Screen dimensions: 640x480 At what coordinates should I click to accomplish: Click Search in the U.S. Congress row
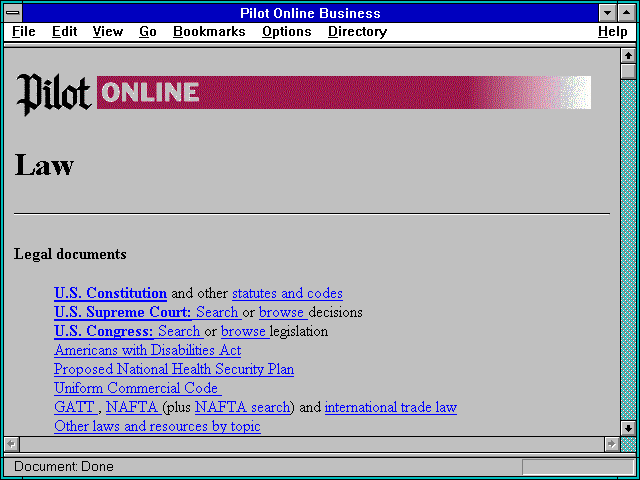[x=179, y=331]
